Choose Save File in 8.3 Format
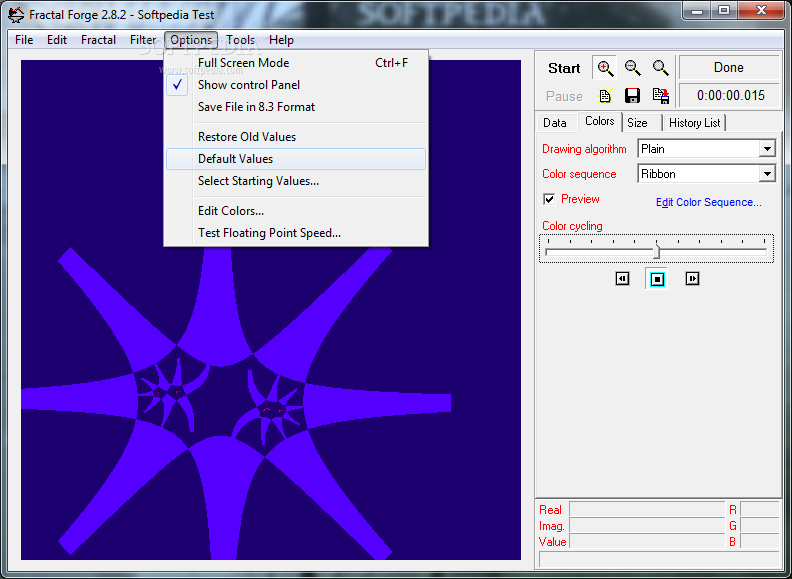792x579 pixels. click(296, 107)
